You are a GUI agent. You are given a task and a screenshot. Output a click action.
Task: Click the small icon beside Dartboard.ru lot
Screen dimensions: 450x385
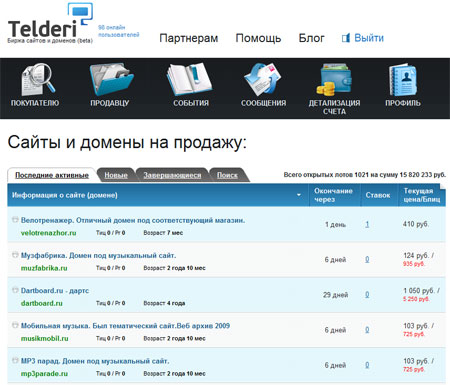coord(15,290)
